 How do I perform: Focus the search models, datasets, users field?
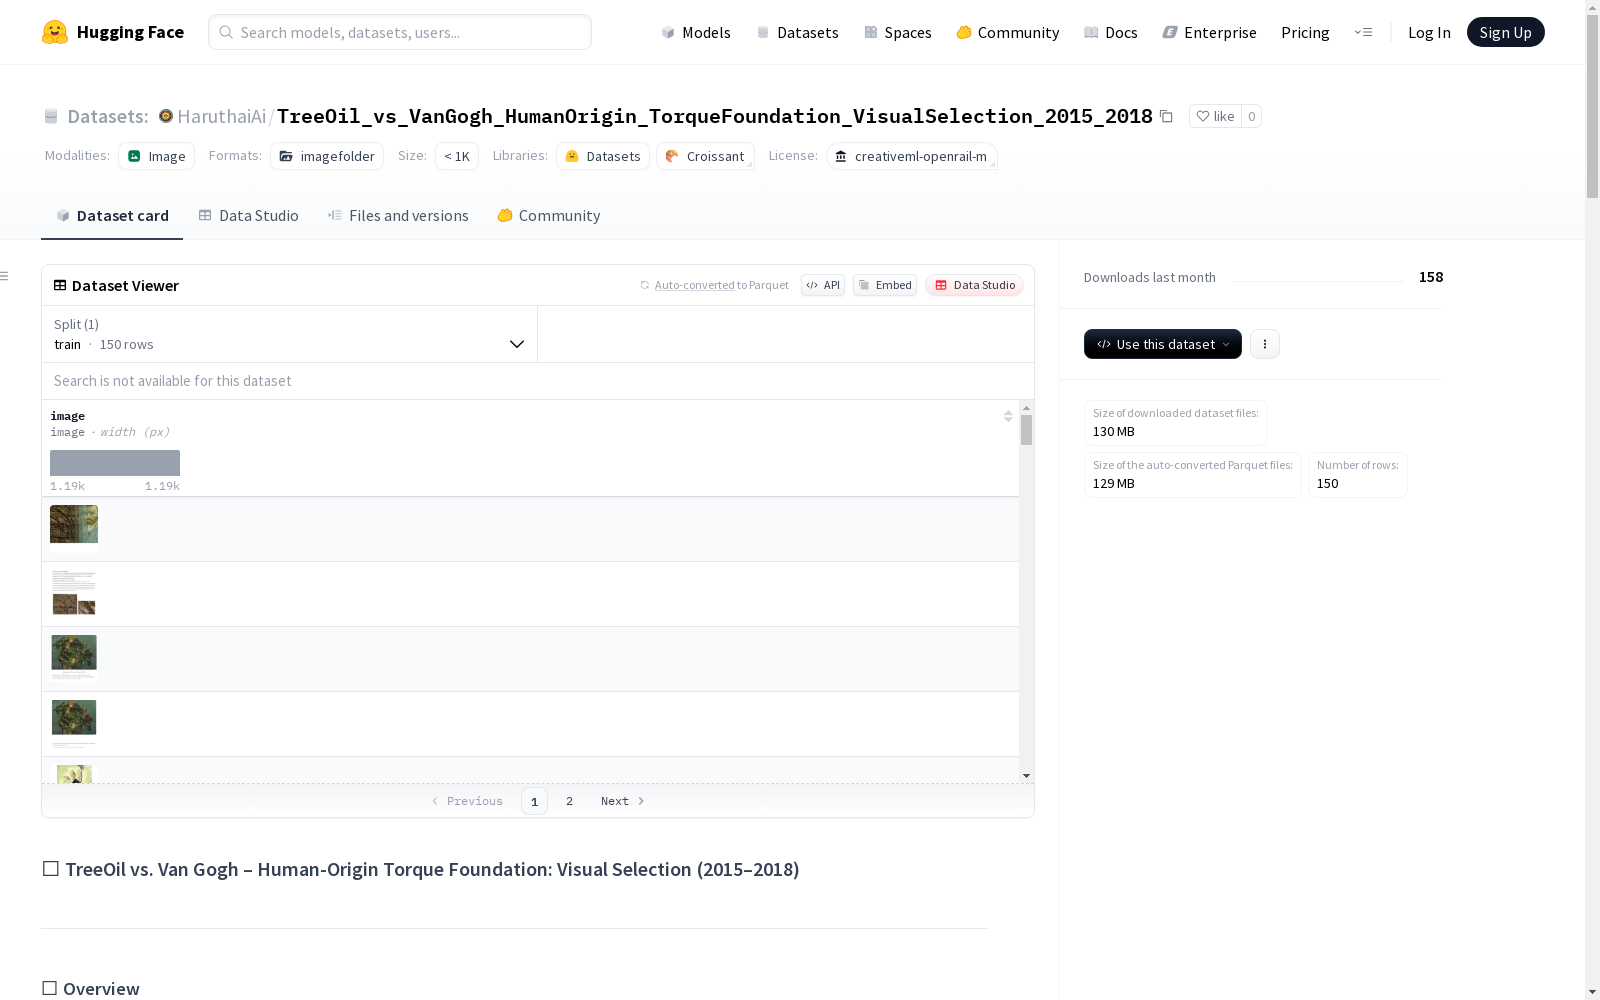point(400,32)
